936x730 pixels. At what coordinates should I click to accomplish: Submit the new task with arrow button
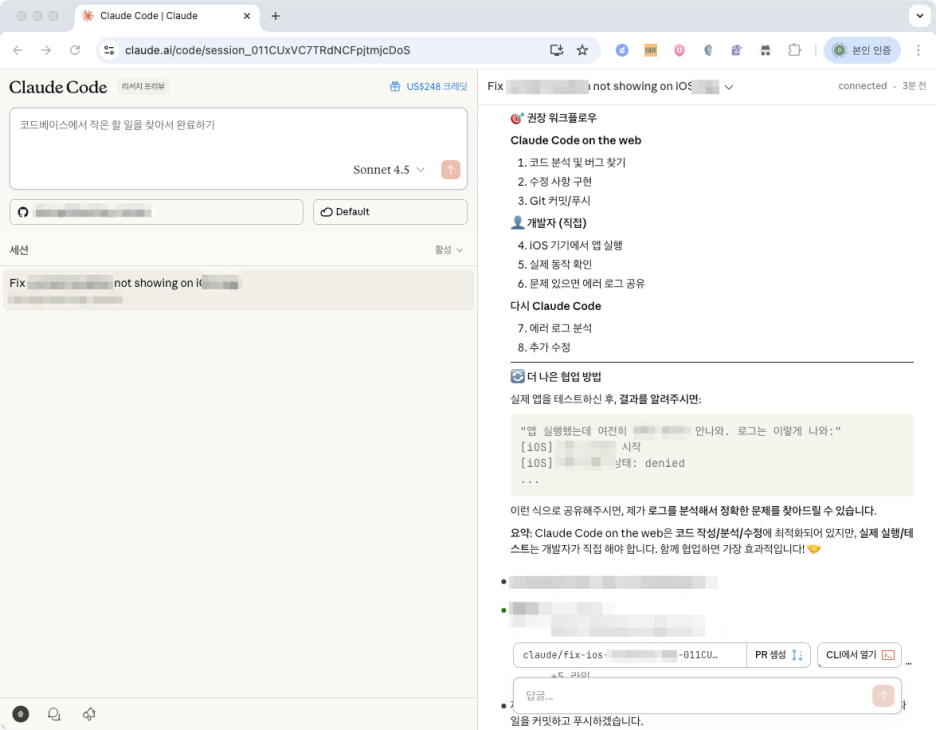[451, 170]
